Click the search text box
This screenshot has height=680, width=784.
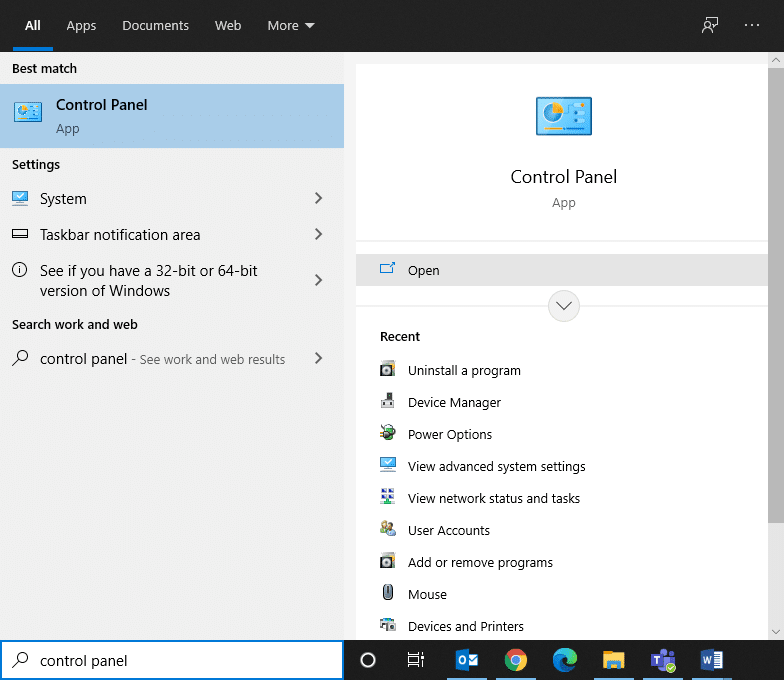click(185, 660)
